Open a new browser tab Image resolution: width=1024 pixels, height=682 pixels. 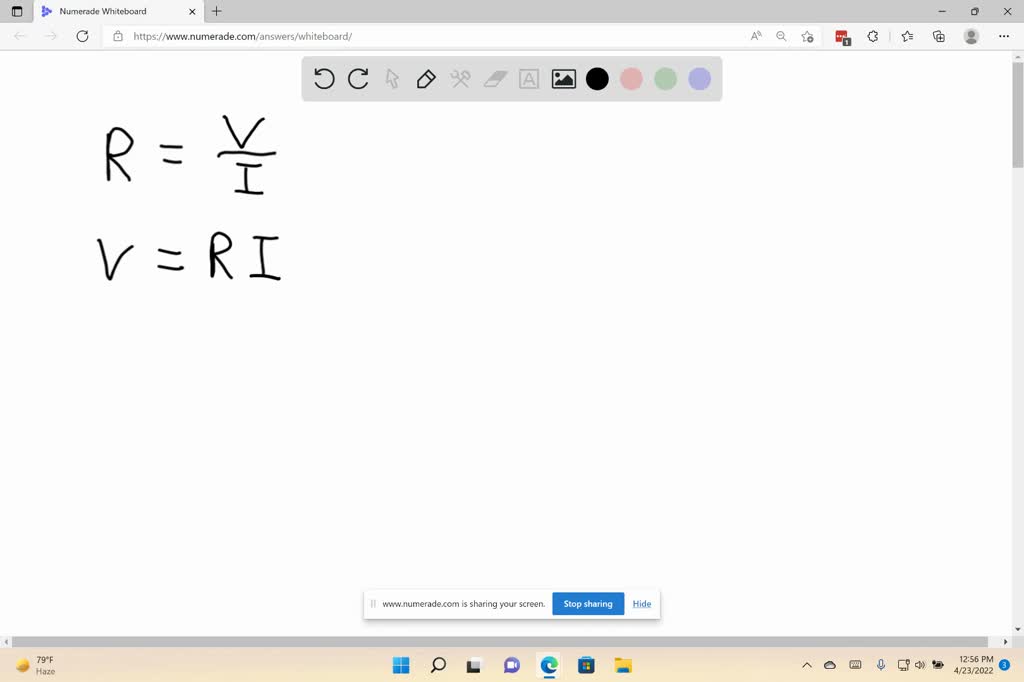(x=216, y=12)
